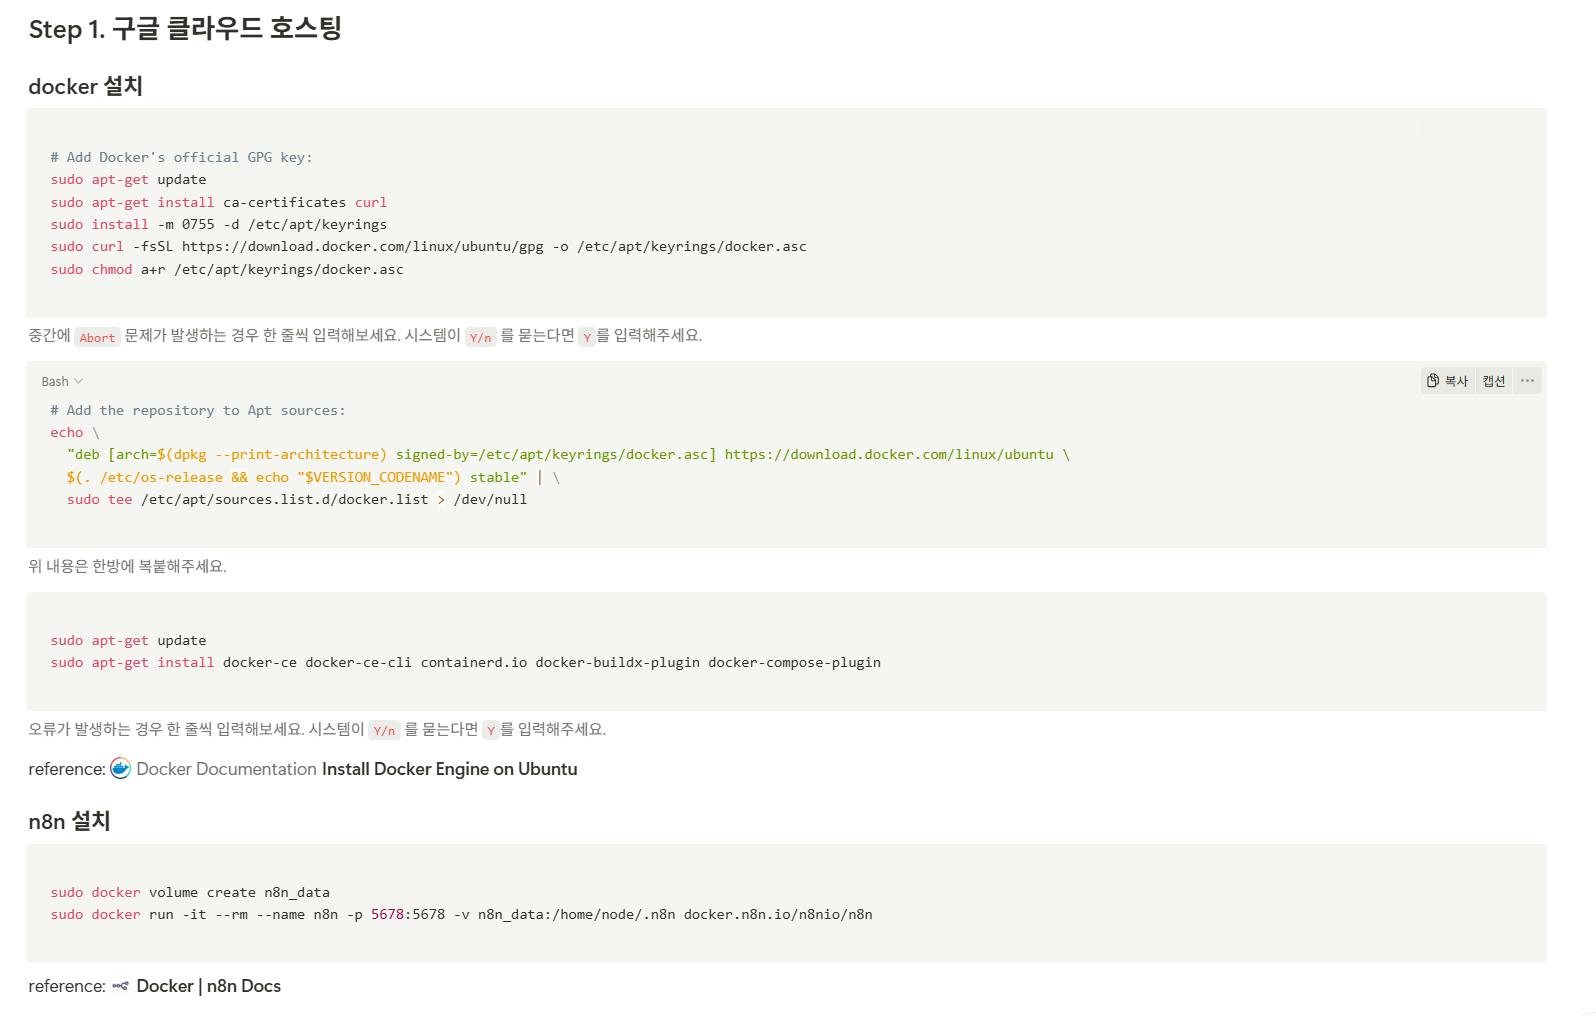
Task: Click the sentence starting 중간에 Abort 문제가
Action: tap(365, 335)
